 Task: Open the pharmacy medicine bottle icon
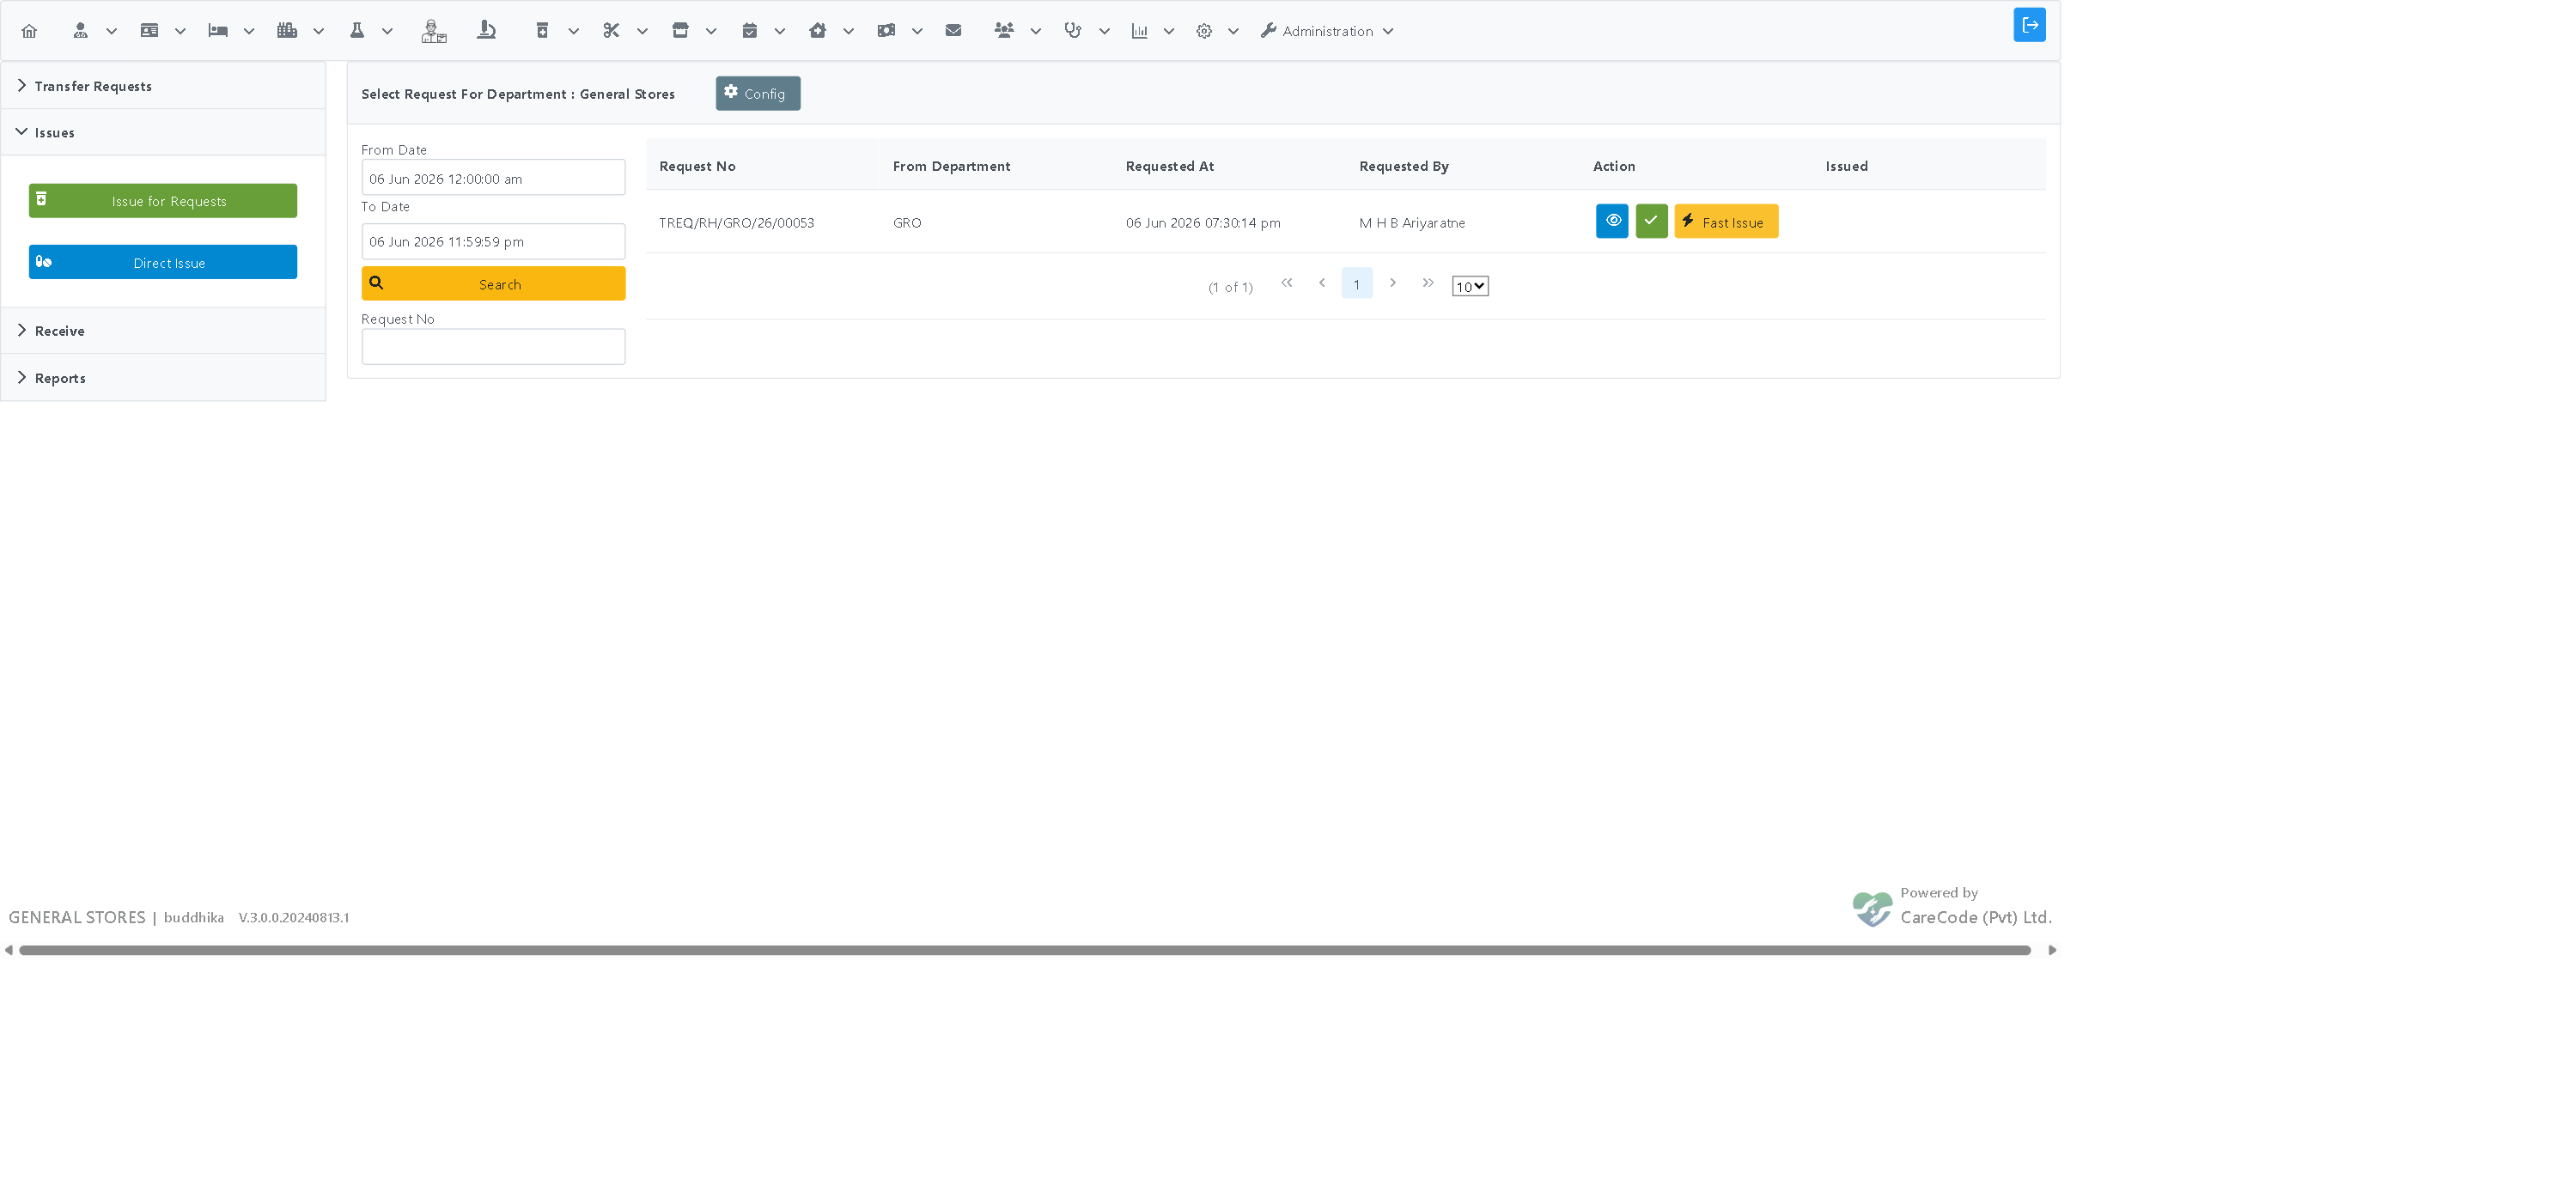[x=542, y=31]
